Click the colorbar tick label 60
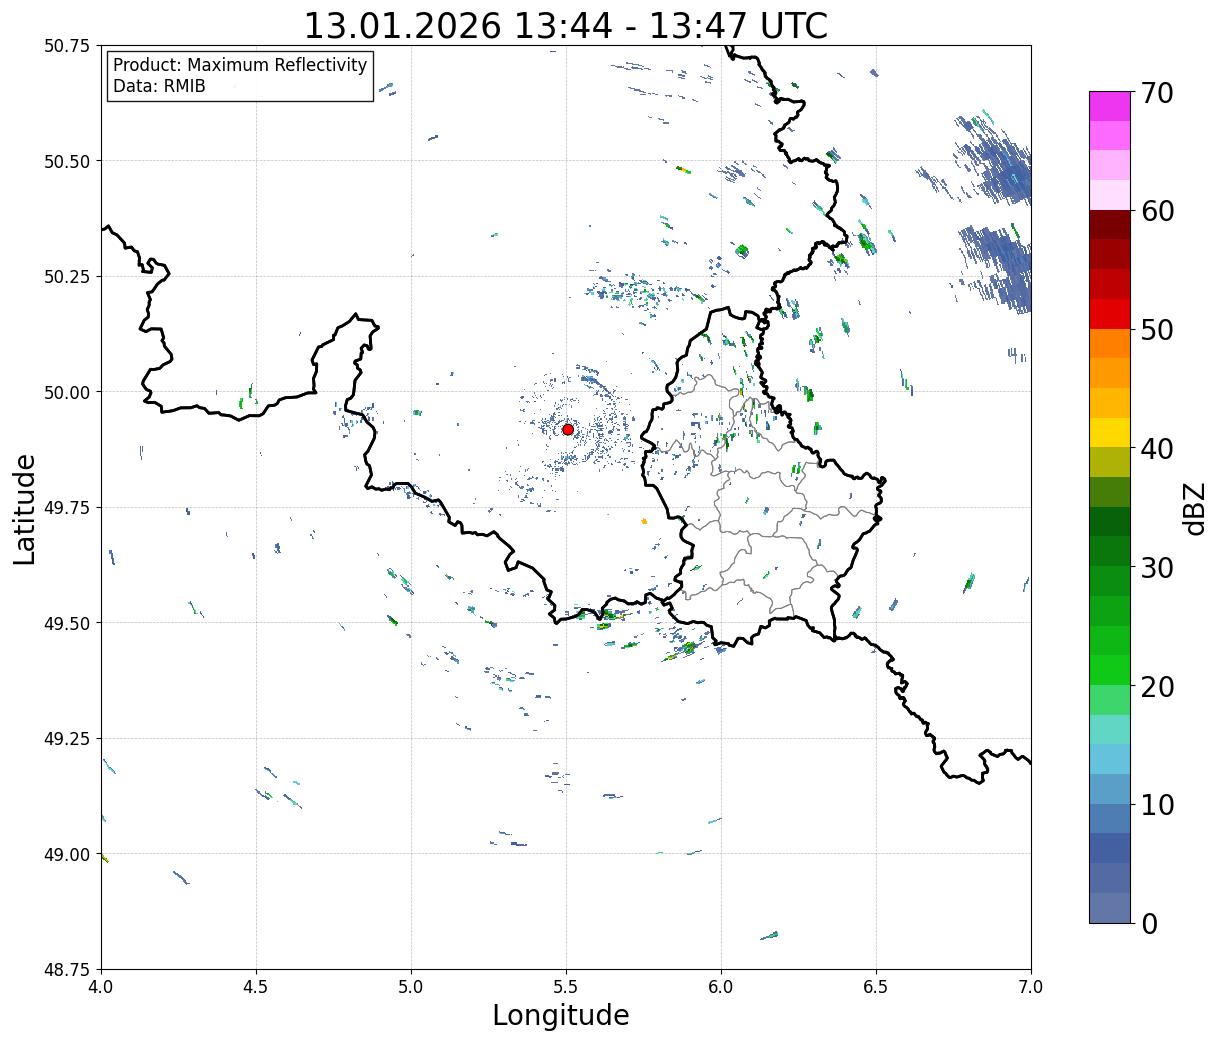 coord(1157,211)
